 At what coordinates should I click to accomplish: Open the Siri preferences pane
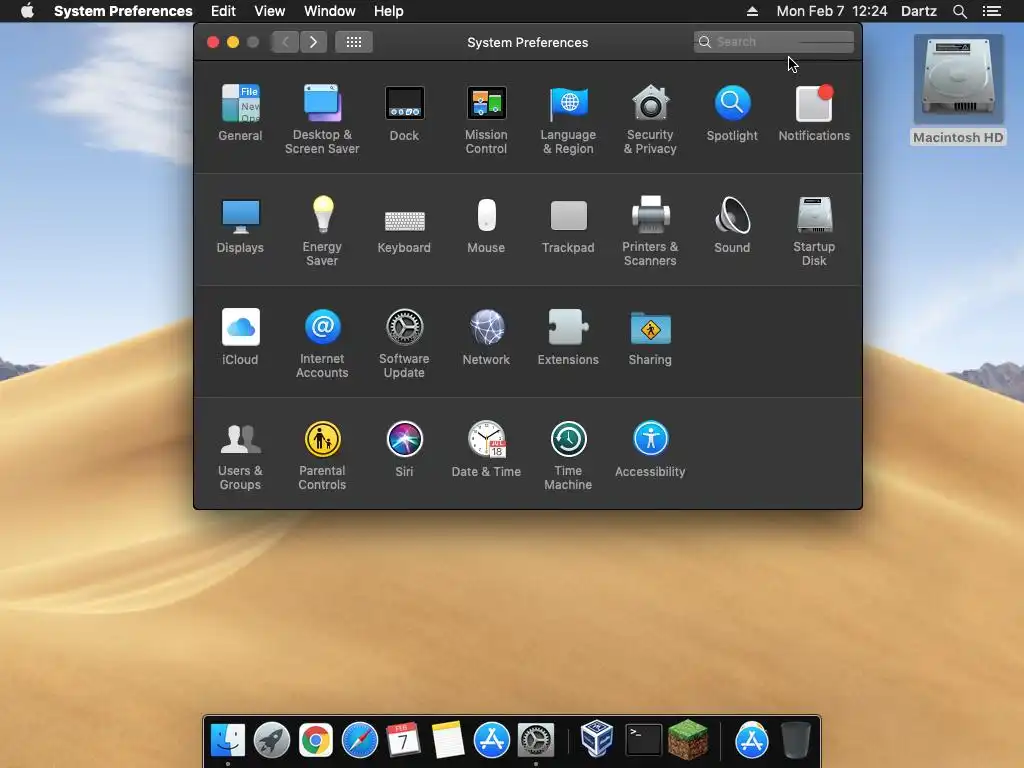404,449
